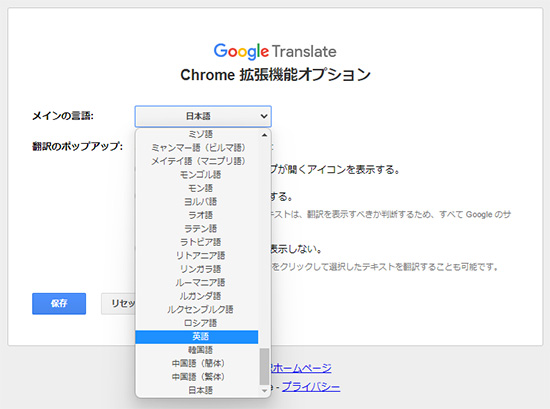Pick 日本語 at bottom of list
Viewport: 550px width, 409px height.
coord(197,390)
